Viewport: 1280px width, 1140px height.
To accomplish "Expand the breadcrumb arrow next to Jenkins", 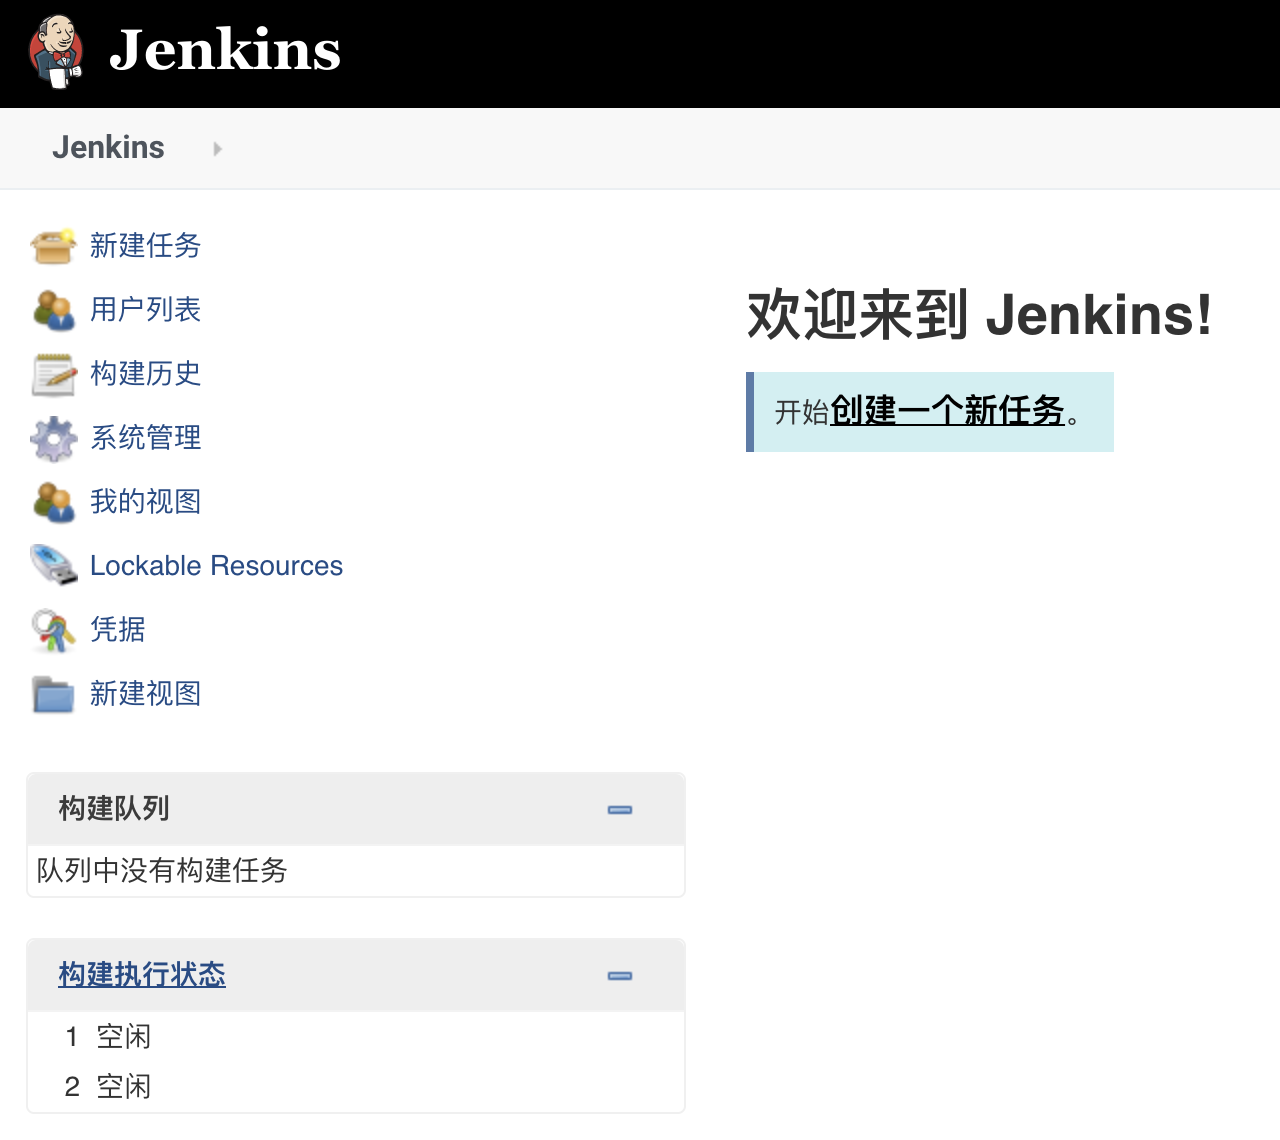I will coord(217,149).
